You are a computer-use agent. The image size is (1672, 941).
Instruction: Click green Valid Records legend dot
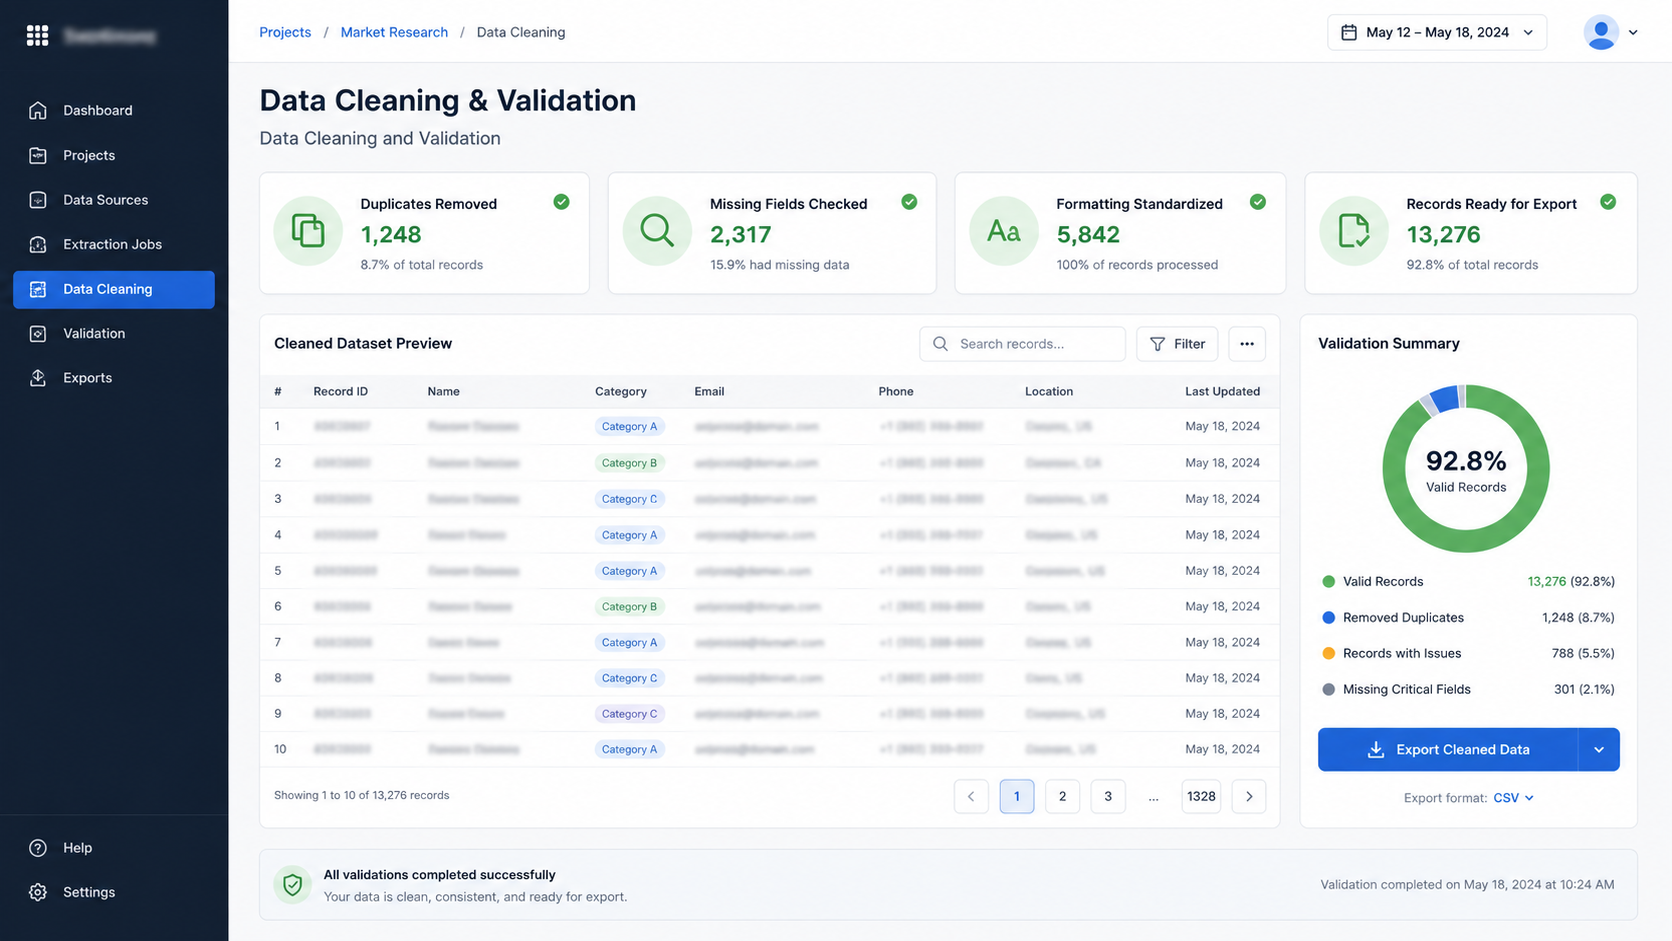[x=1329, y=582]
